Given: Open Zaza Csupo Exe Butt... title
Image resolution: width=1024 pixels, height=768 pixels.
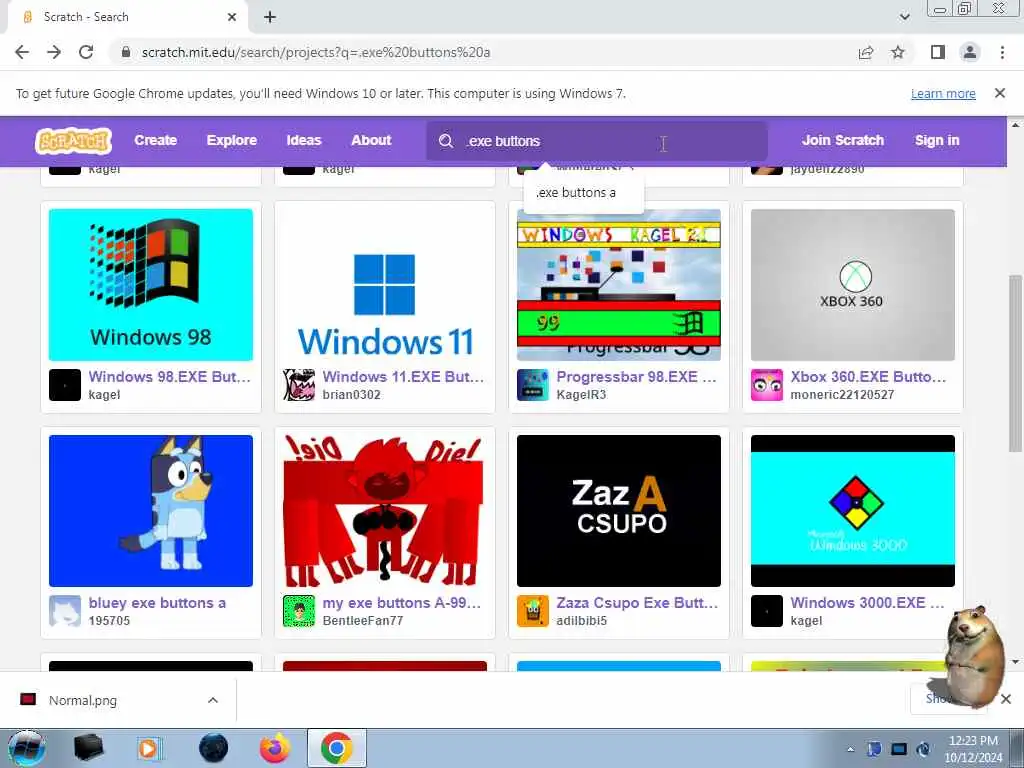Looking at the screenshot, I should pos(637,603).
